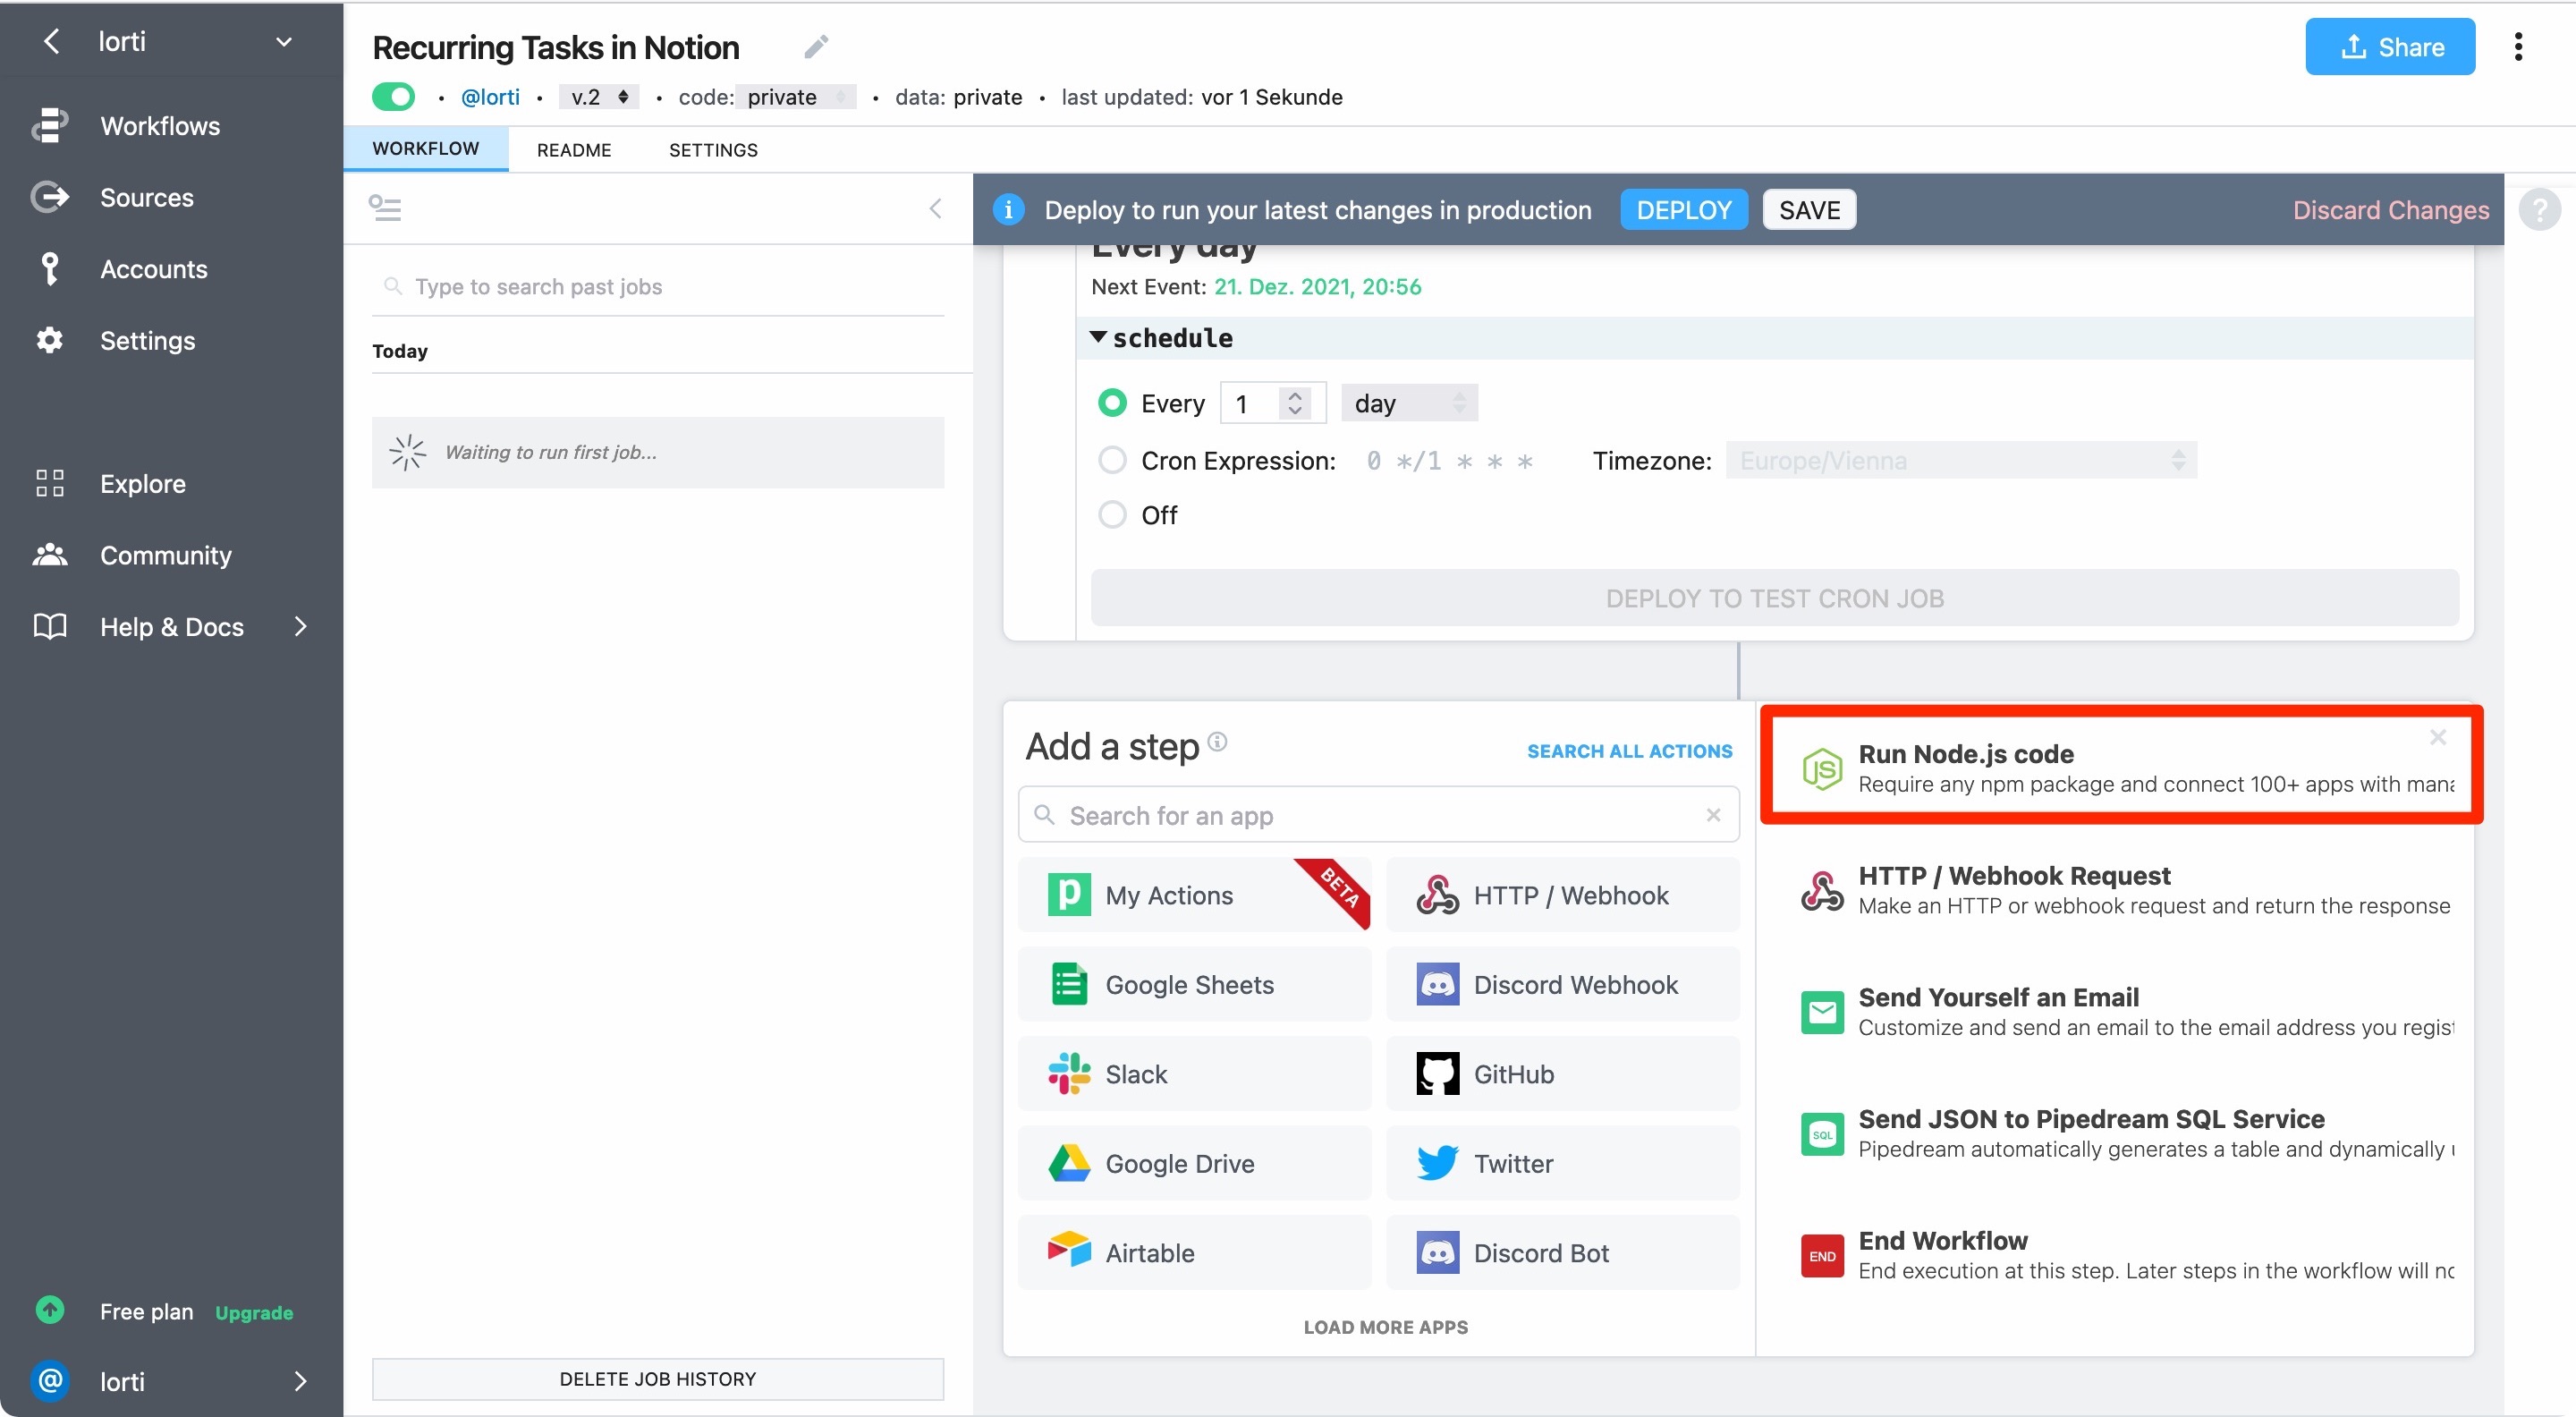Open the three-dot more options menu
The height and width of the screenshot is (1417, 2576).
2517,46
